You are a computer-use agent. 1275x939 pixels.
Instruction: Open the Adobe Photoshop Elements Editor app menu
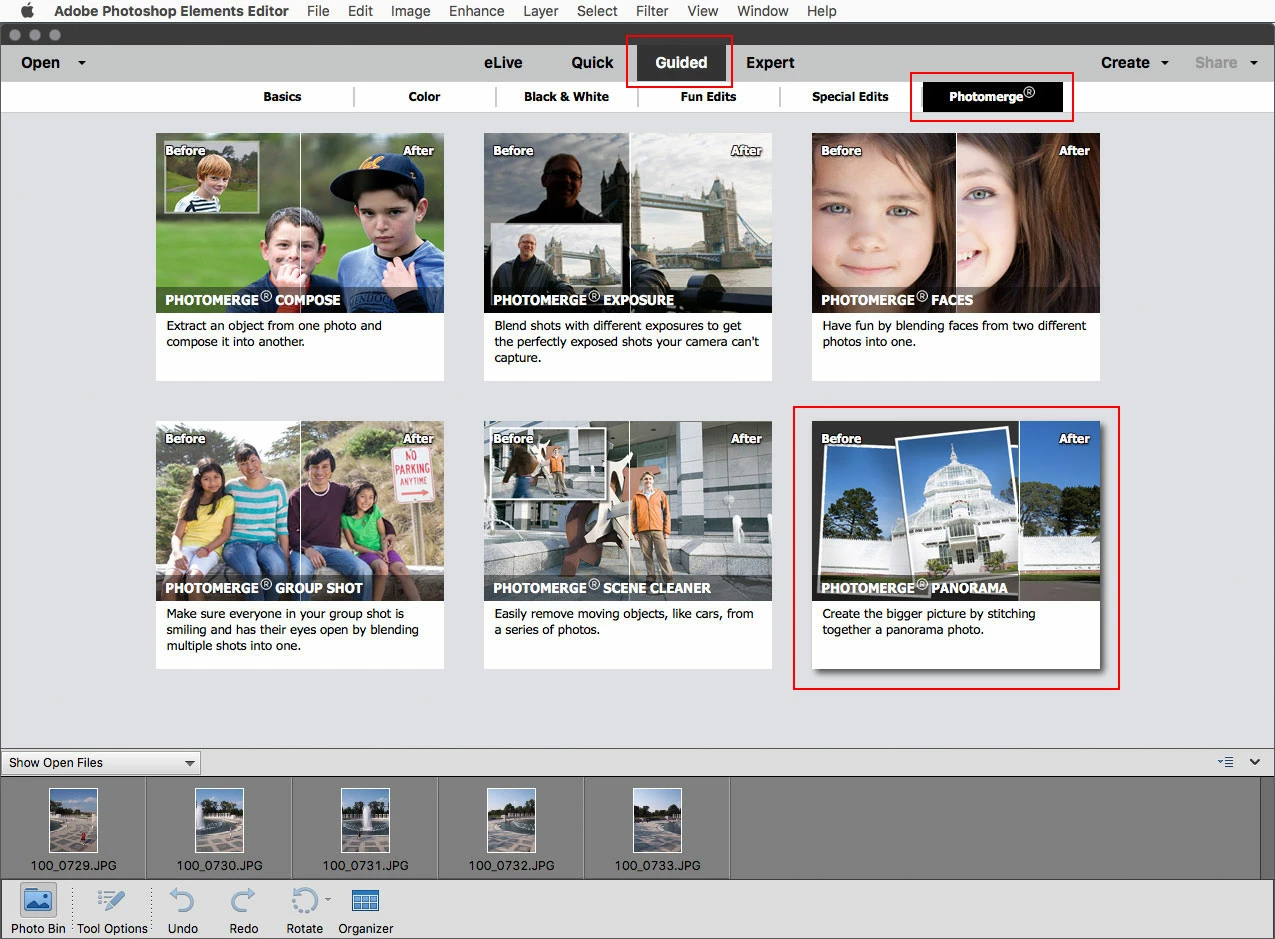click(171, 11)
